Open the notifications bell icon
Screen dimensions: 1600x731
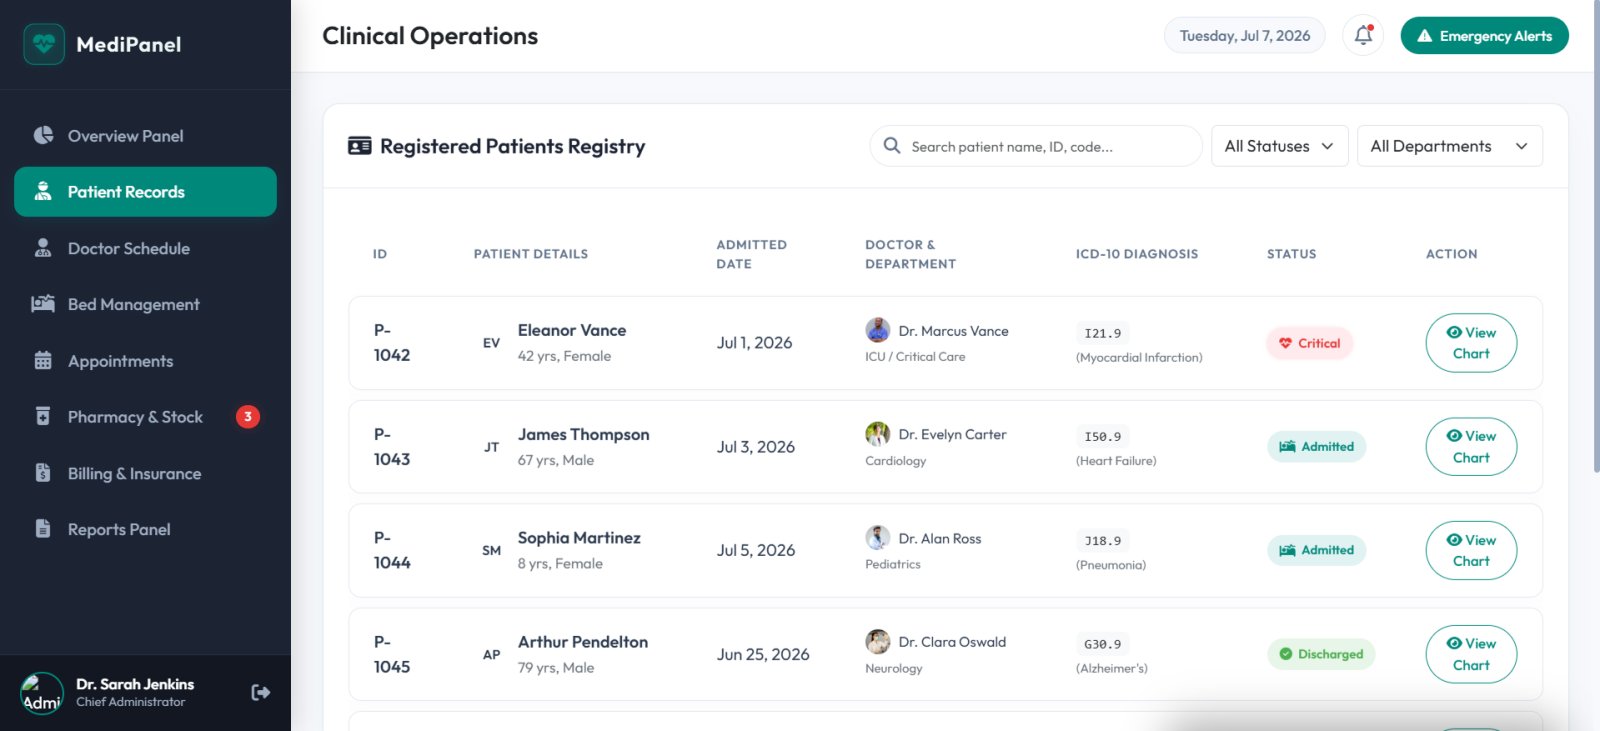pos(1363,36)
